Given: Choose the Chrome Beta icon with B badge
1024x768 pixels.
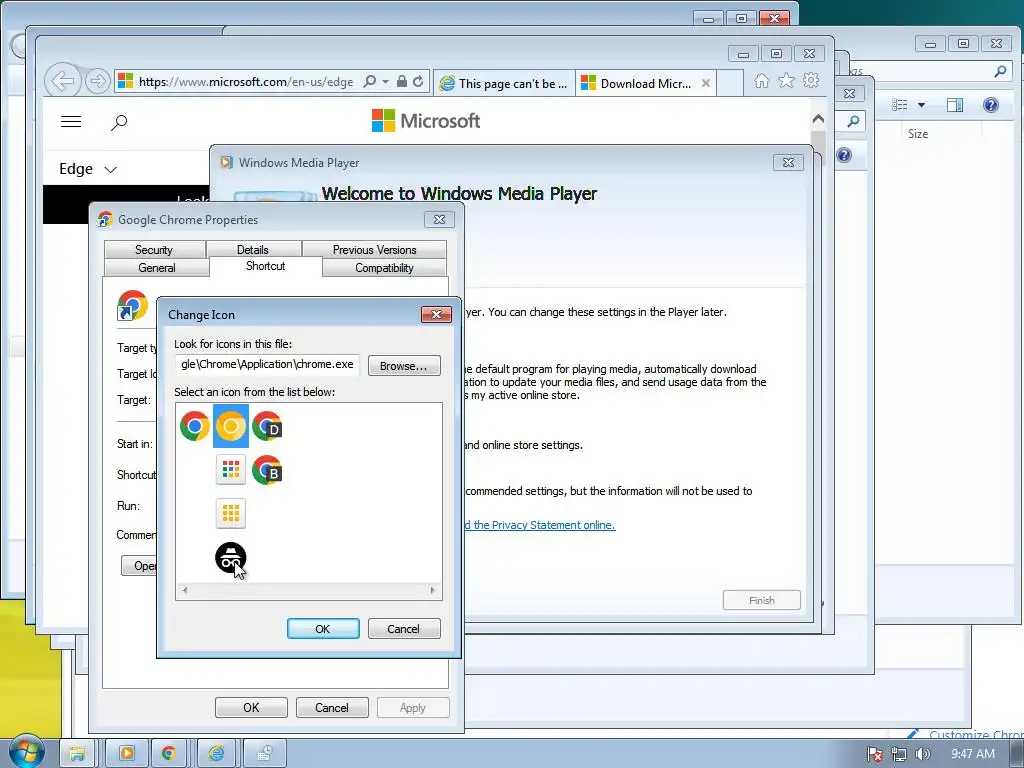Looking at the screenshot, I should point(266,470).
